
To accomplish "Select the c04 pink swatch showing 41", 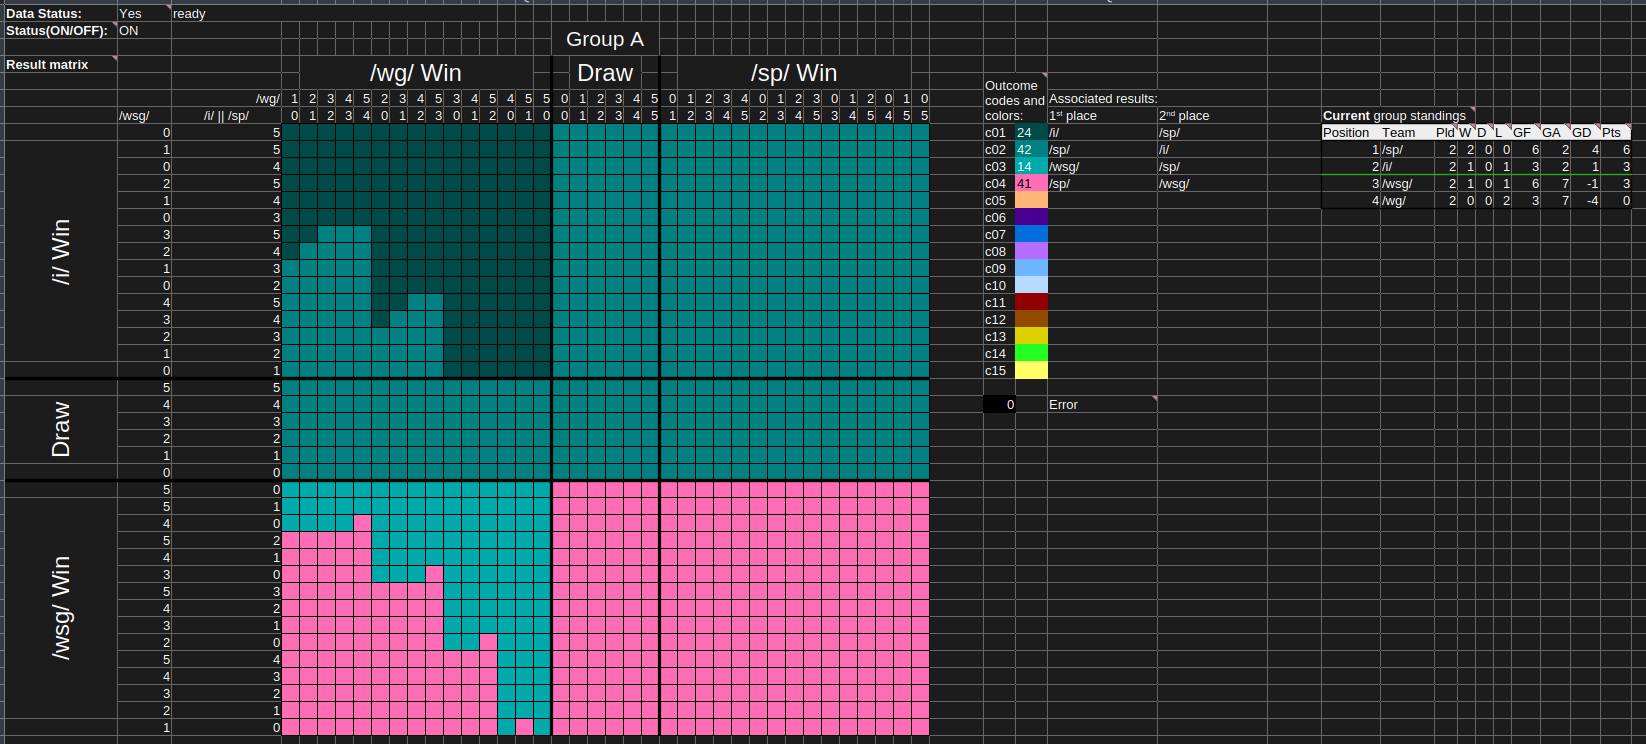I will point(1031,183).
